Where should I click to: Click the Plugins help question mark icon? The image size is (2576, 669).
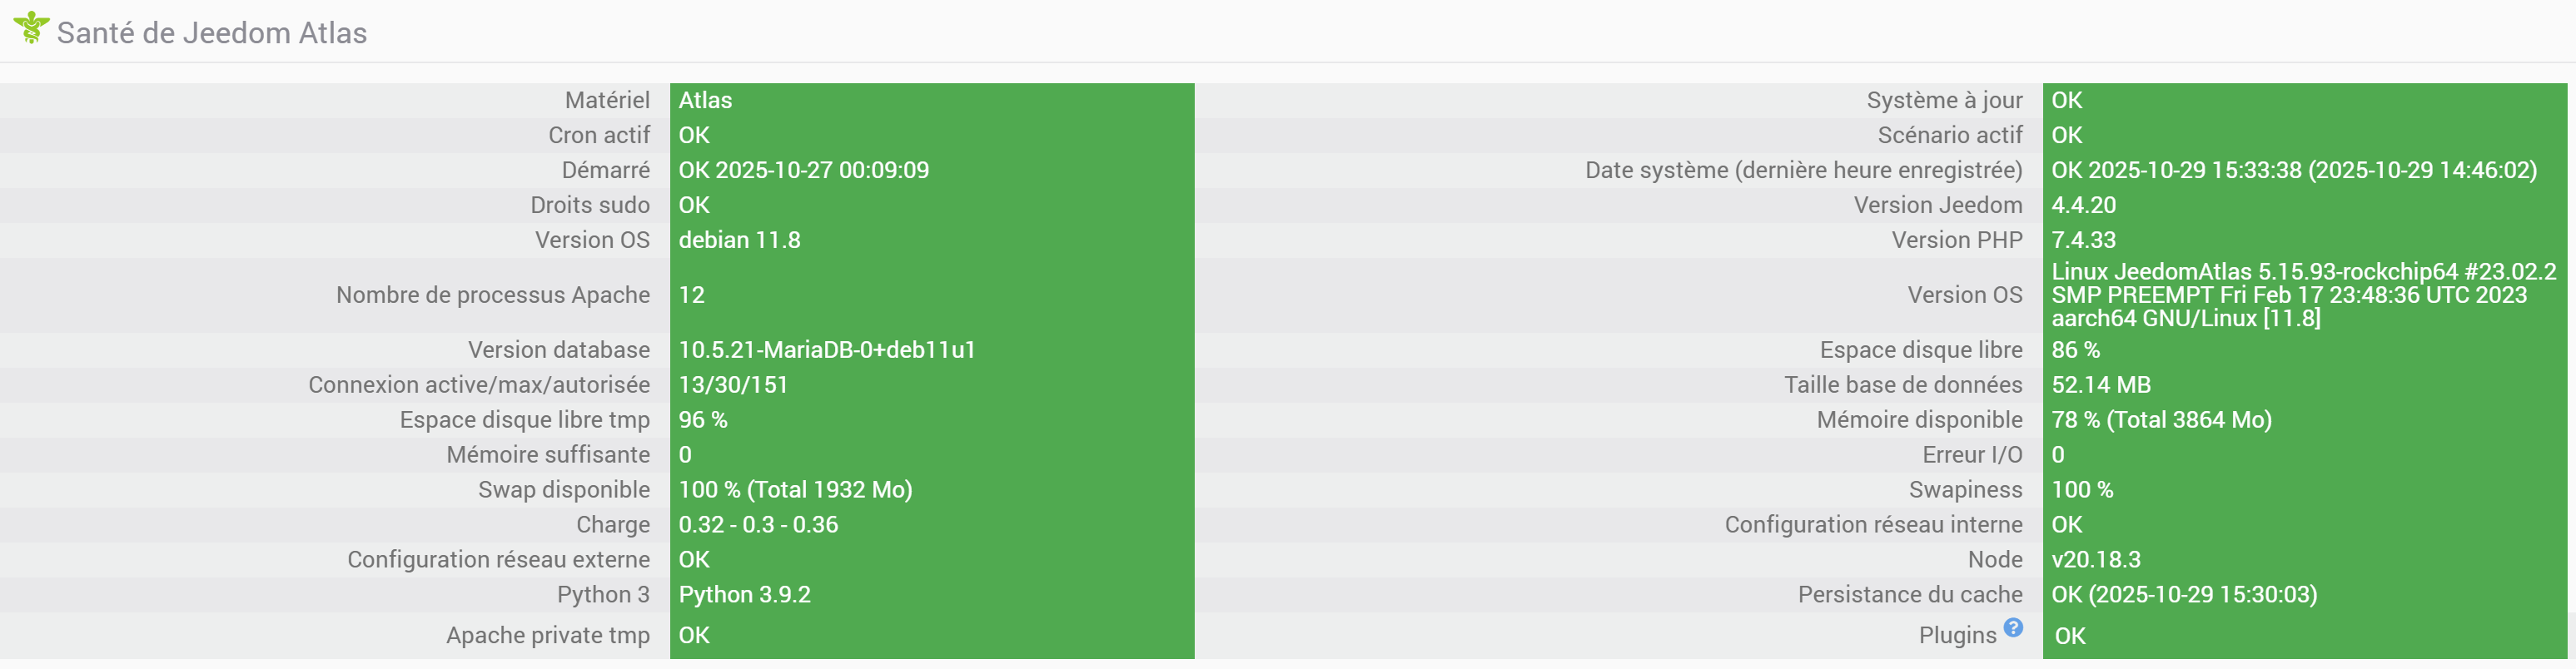tap(2013, 627)
